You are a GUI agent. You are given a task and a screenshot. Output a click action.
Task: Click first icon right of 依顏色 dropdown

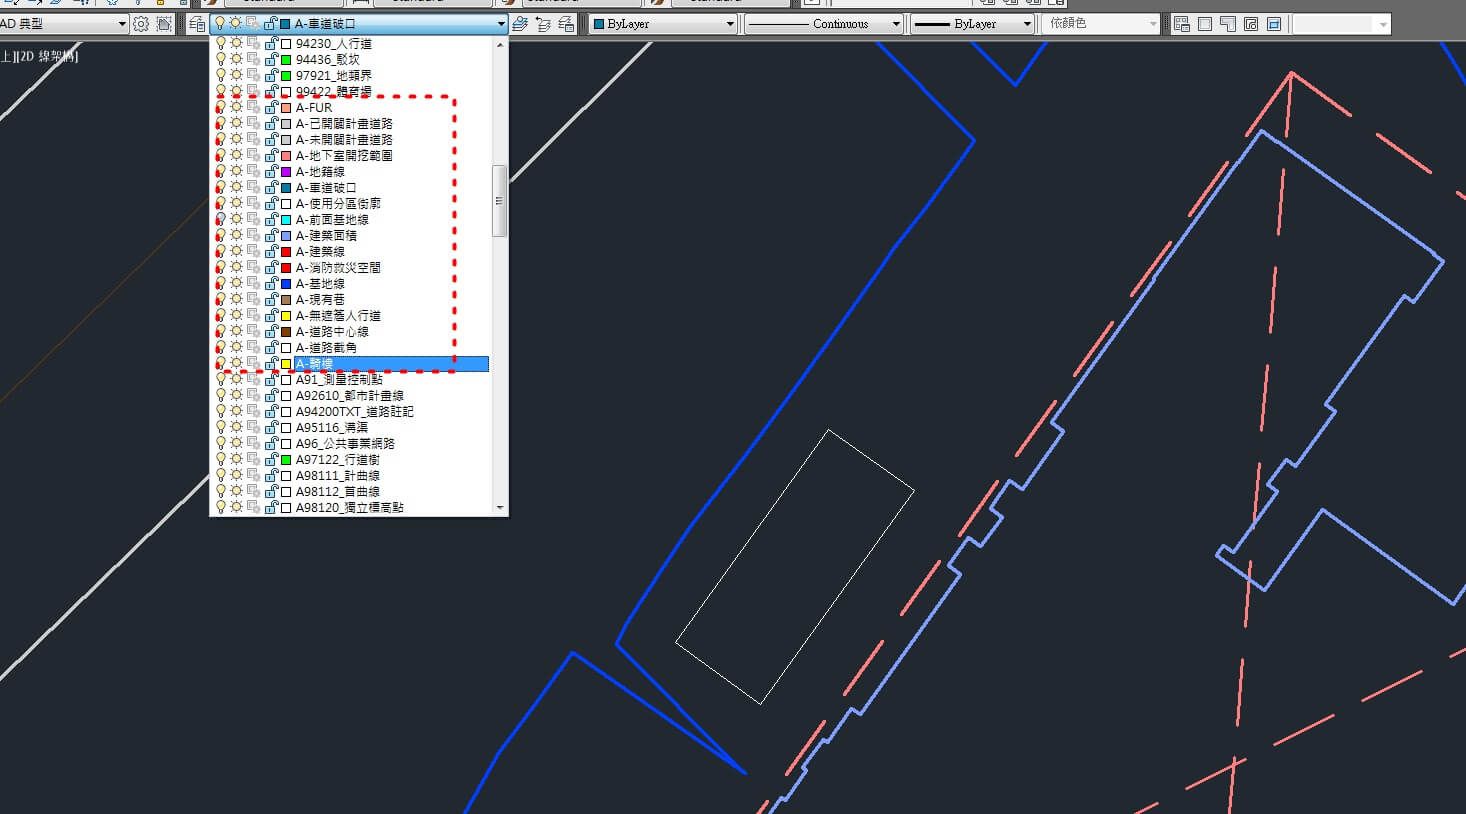pos(1181,24)
